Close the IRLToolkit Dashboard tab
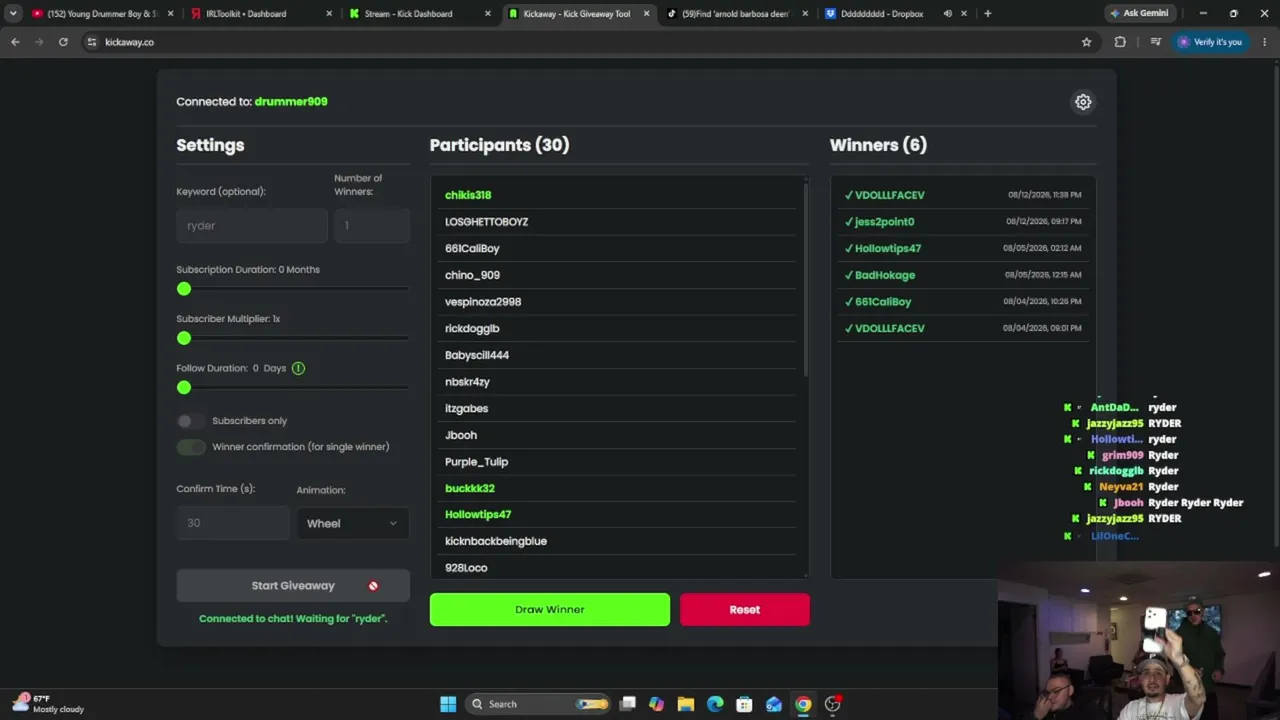 pyautogui.click(x=330, y=14)
